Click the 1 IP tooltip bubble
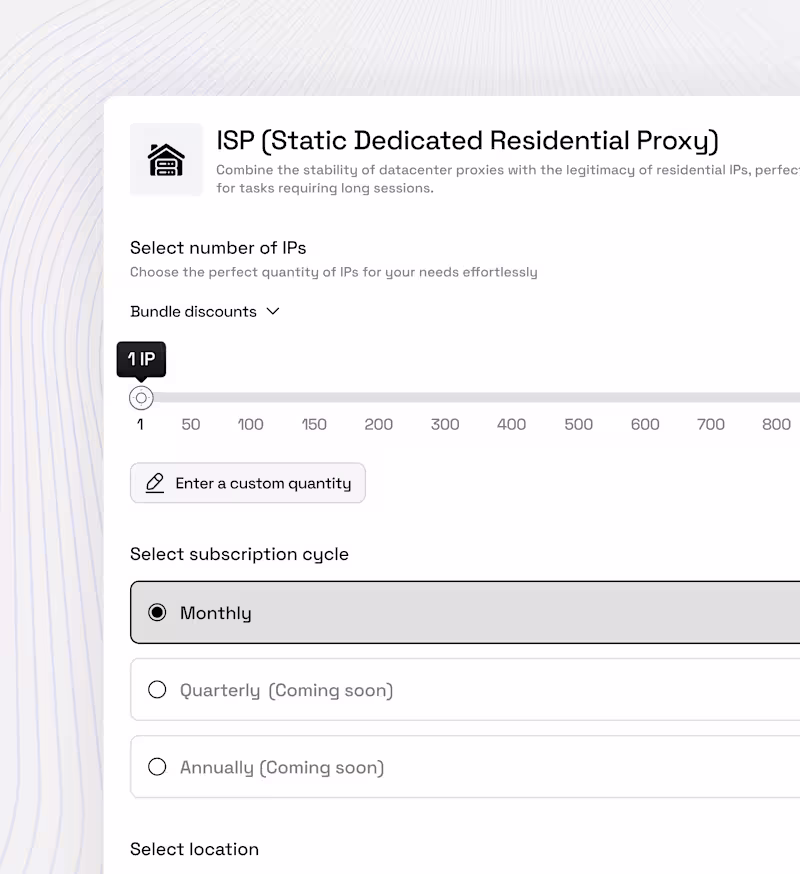The height and width of the screenshot is (874, 800). (141, 359)
